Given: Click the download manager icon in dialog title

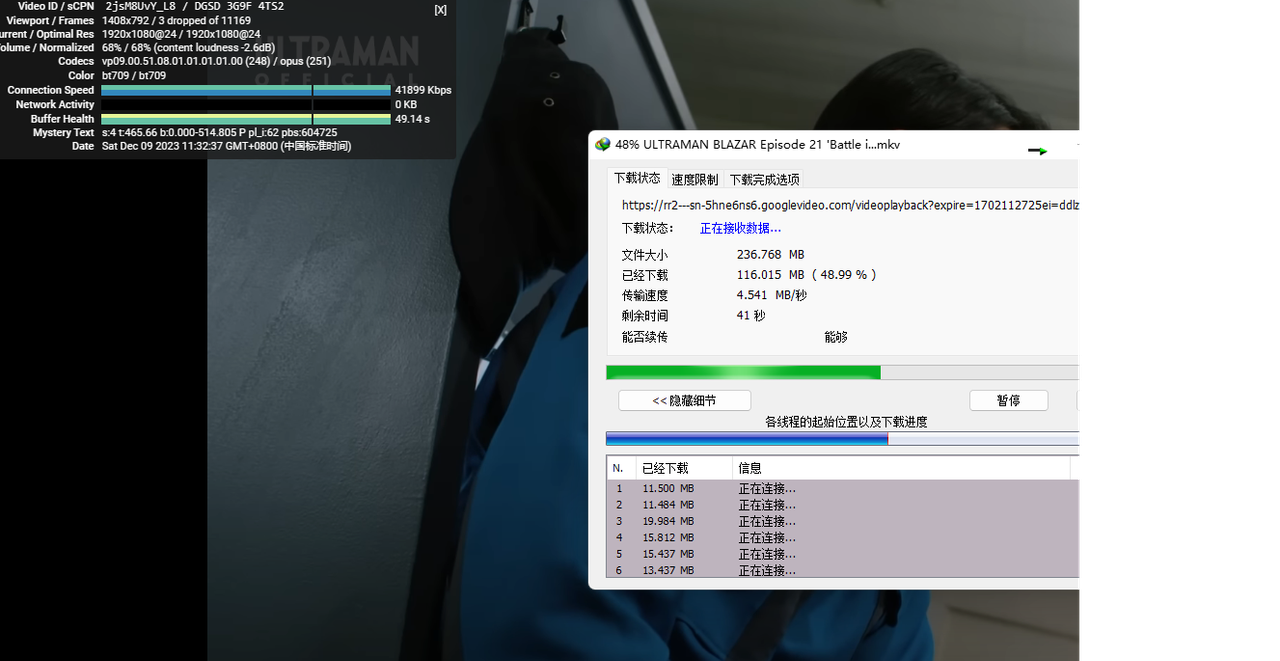Looking at the screenshot, I should tap(602, 144).
